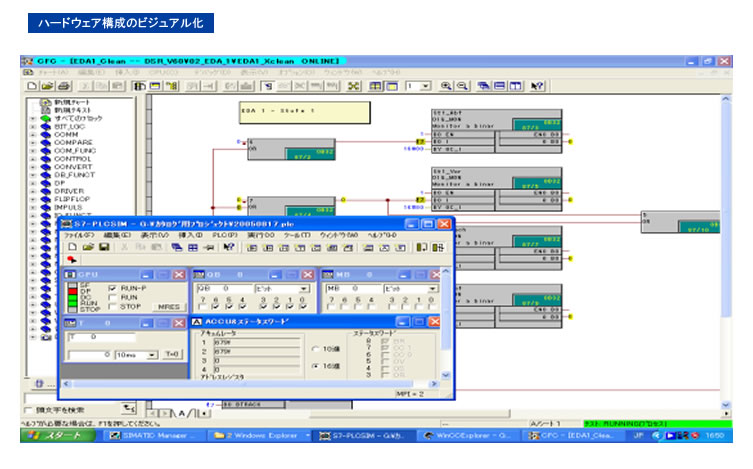The image size is (753, 469).
Task: Click the BIT_LOC block family icon
Action: [46, 127]
